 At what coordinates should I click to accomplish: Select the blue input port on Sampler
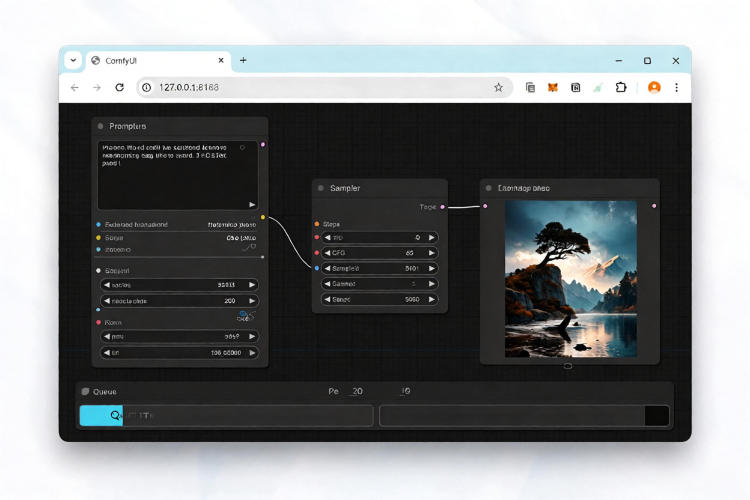click(317, 268)
